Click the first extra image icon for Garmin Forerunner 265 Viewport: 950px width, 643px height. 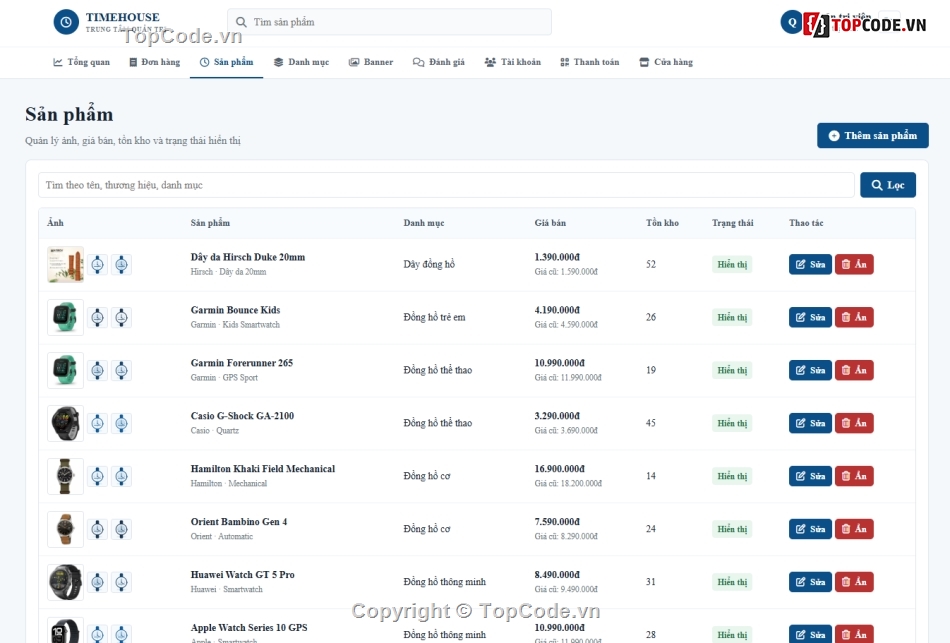coord(98,370)
